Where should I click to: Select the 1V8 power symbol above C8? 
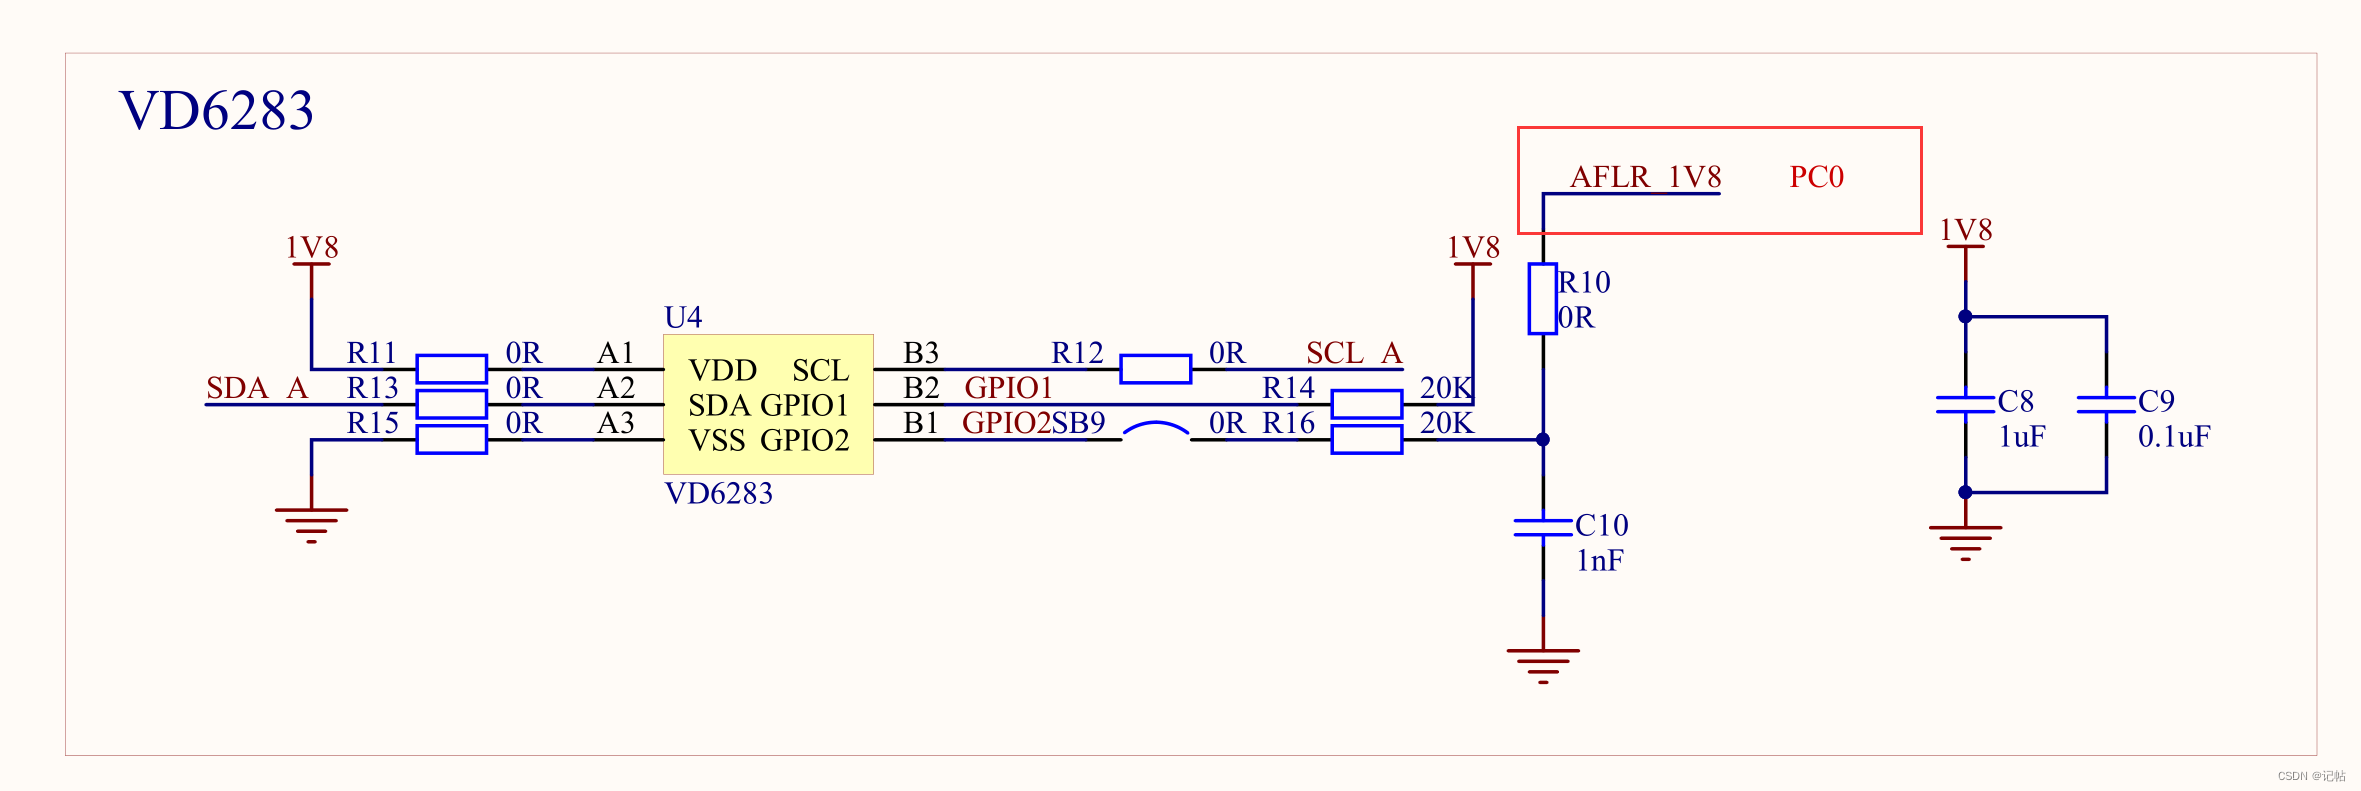coord(1965,247)
